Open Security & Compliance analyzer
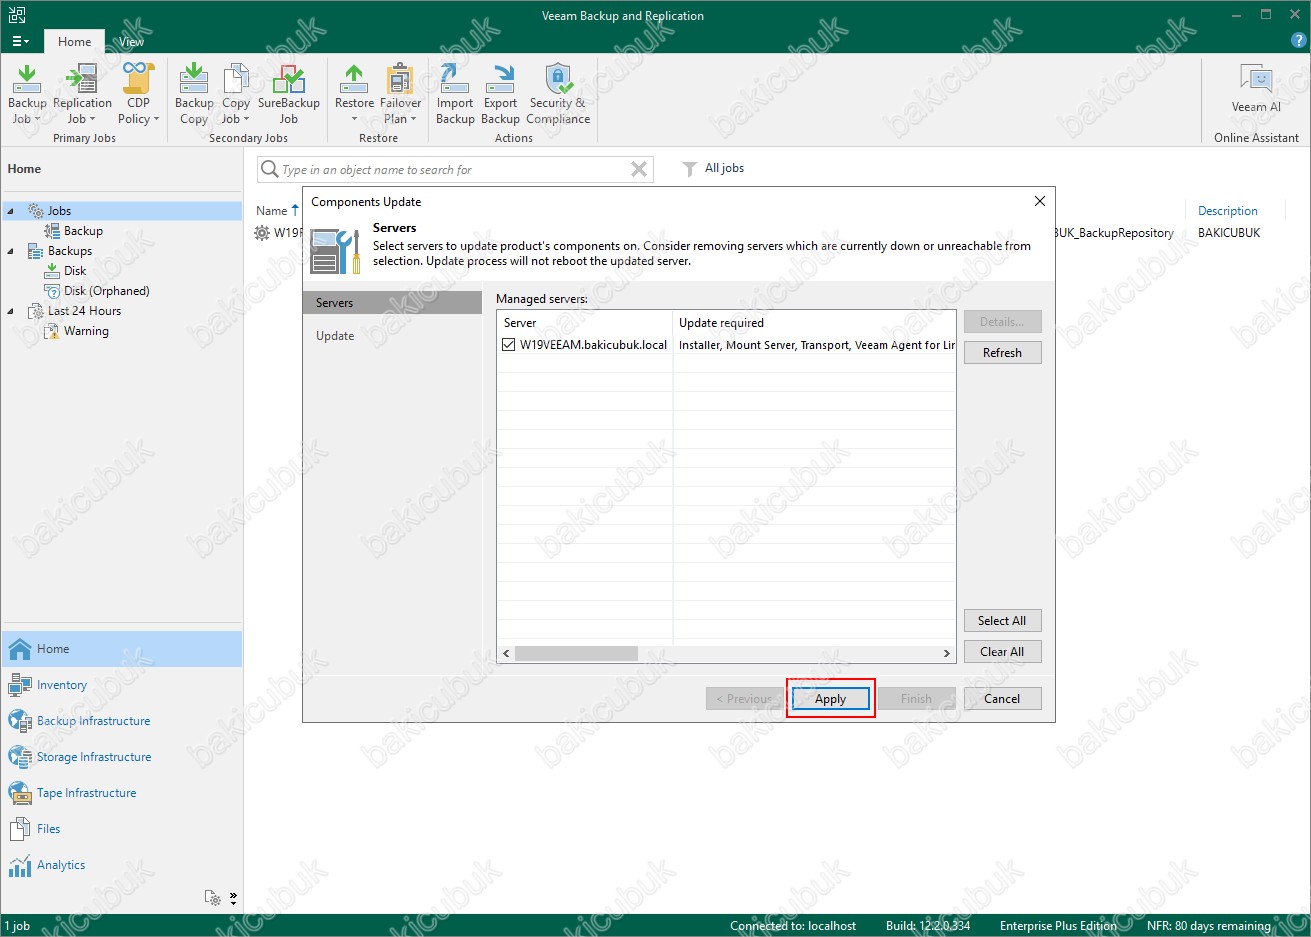 coord(558,94)
